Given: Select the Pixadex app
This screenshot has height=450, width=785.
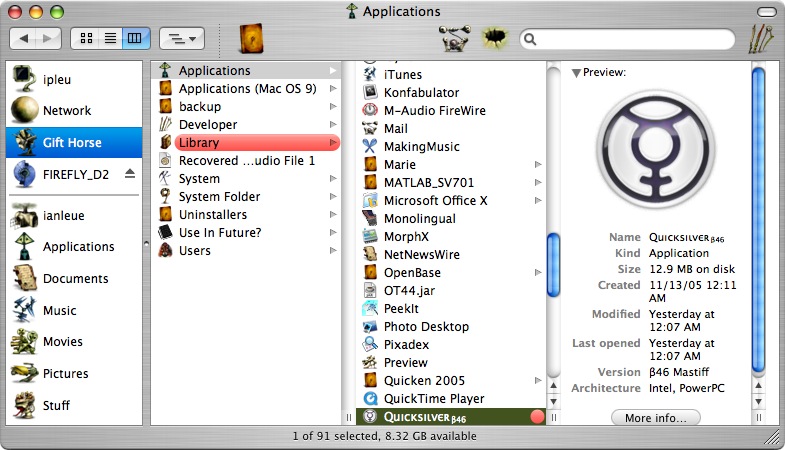Looking at the screenshot, I should point(451,345).
